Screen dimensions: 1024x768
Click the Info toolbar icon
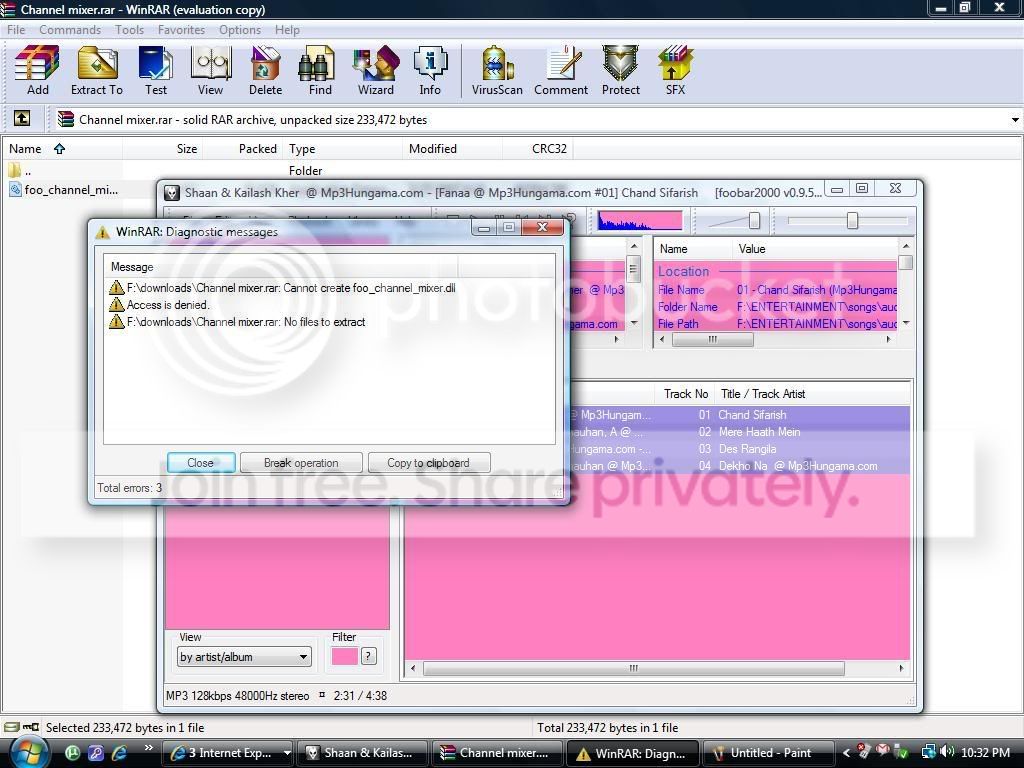pyautogui.click(x=430, y=71)
